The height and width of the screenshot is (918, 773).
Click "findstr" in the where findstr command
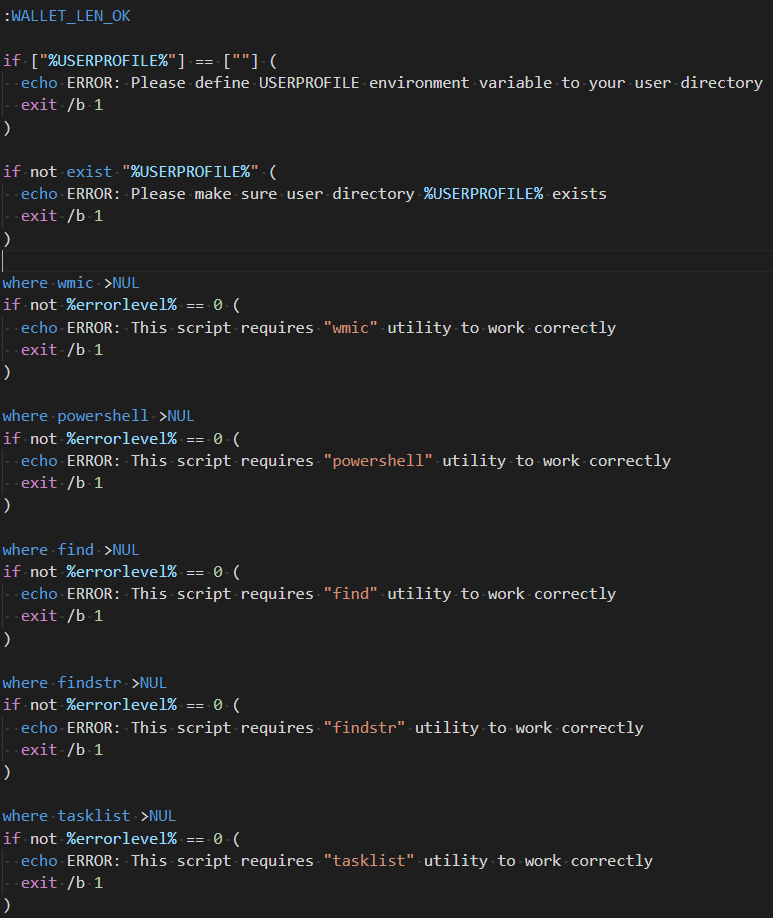(89, 683)
